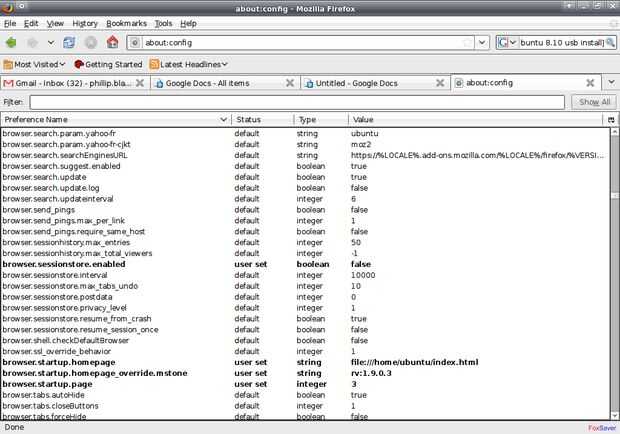Close the Google Docs - All items tab
Screen dimensions: 620x434
[x=290, y=83]
